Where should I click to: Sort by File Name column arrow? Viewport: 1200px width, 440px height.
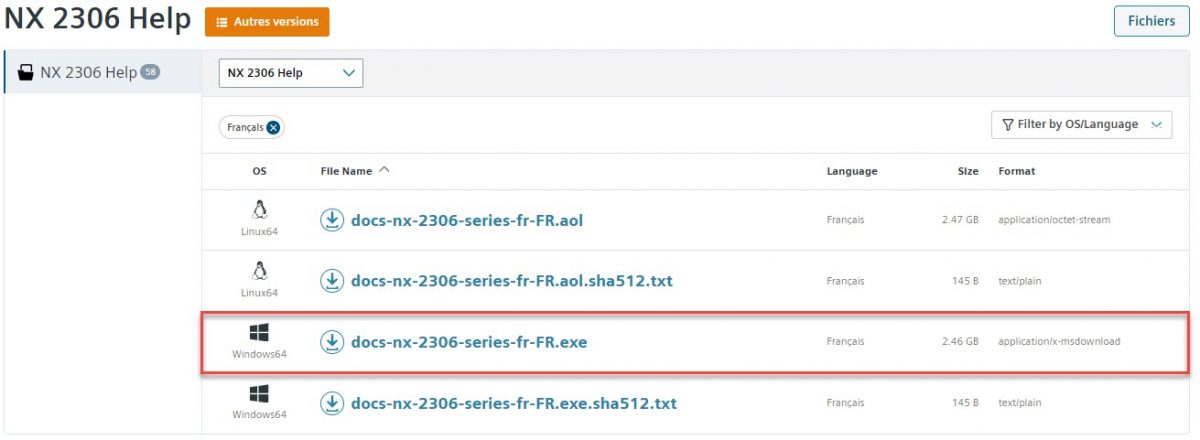pos(385,171)
